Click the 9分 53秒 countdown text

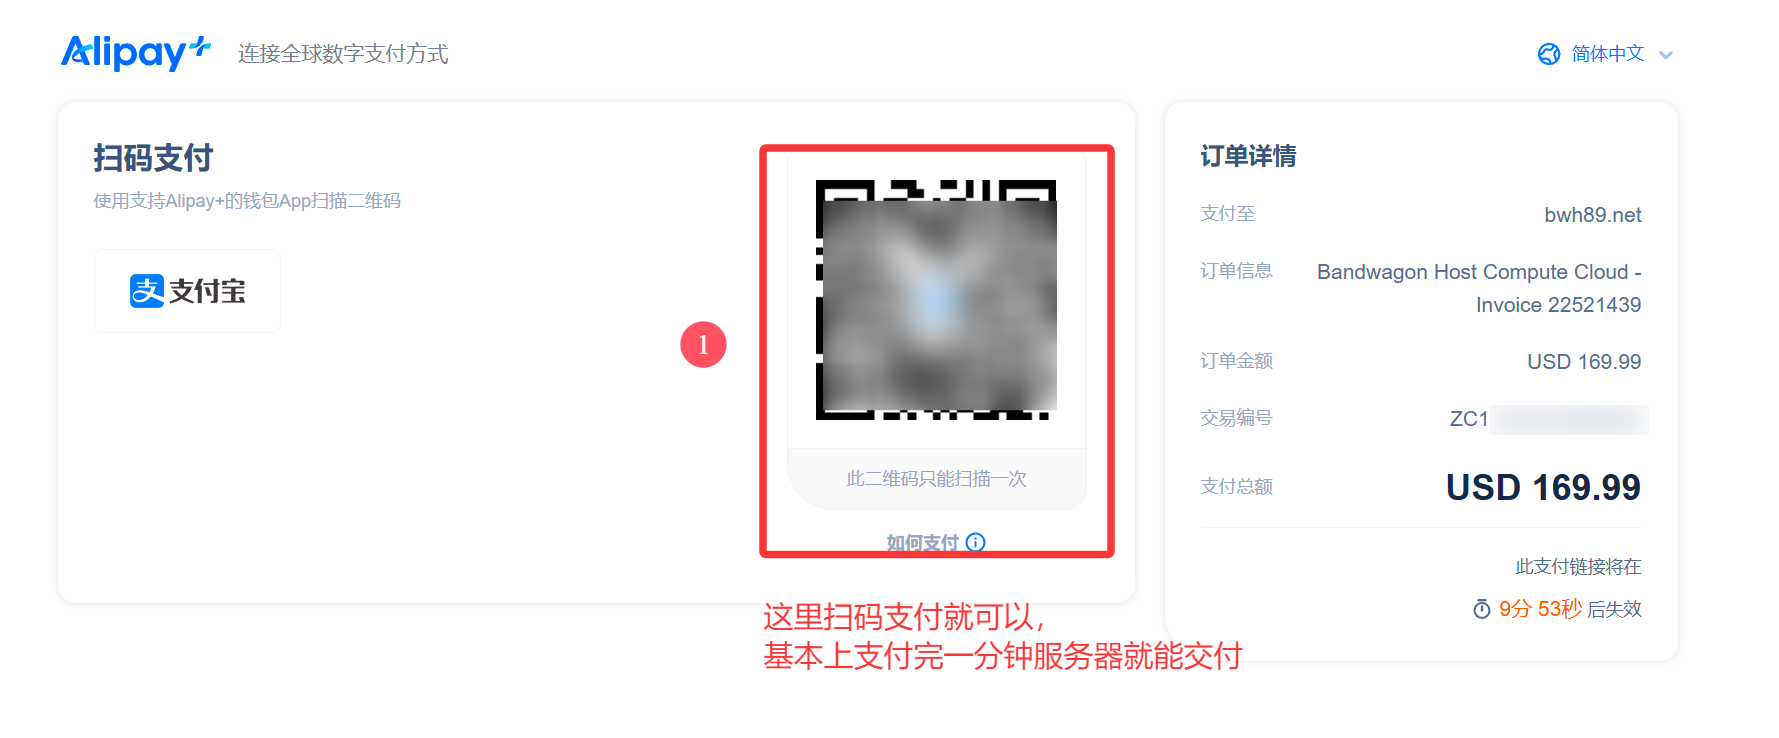point(1540,609)
